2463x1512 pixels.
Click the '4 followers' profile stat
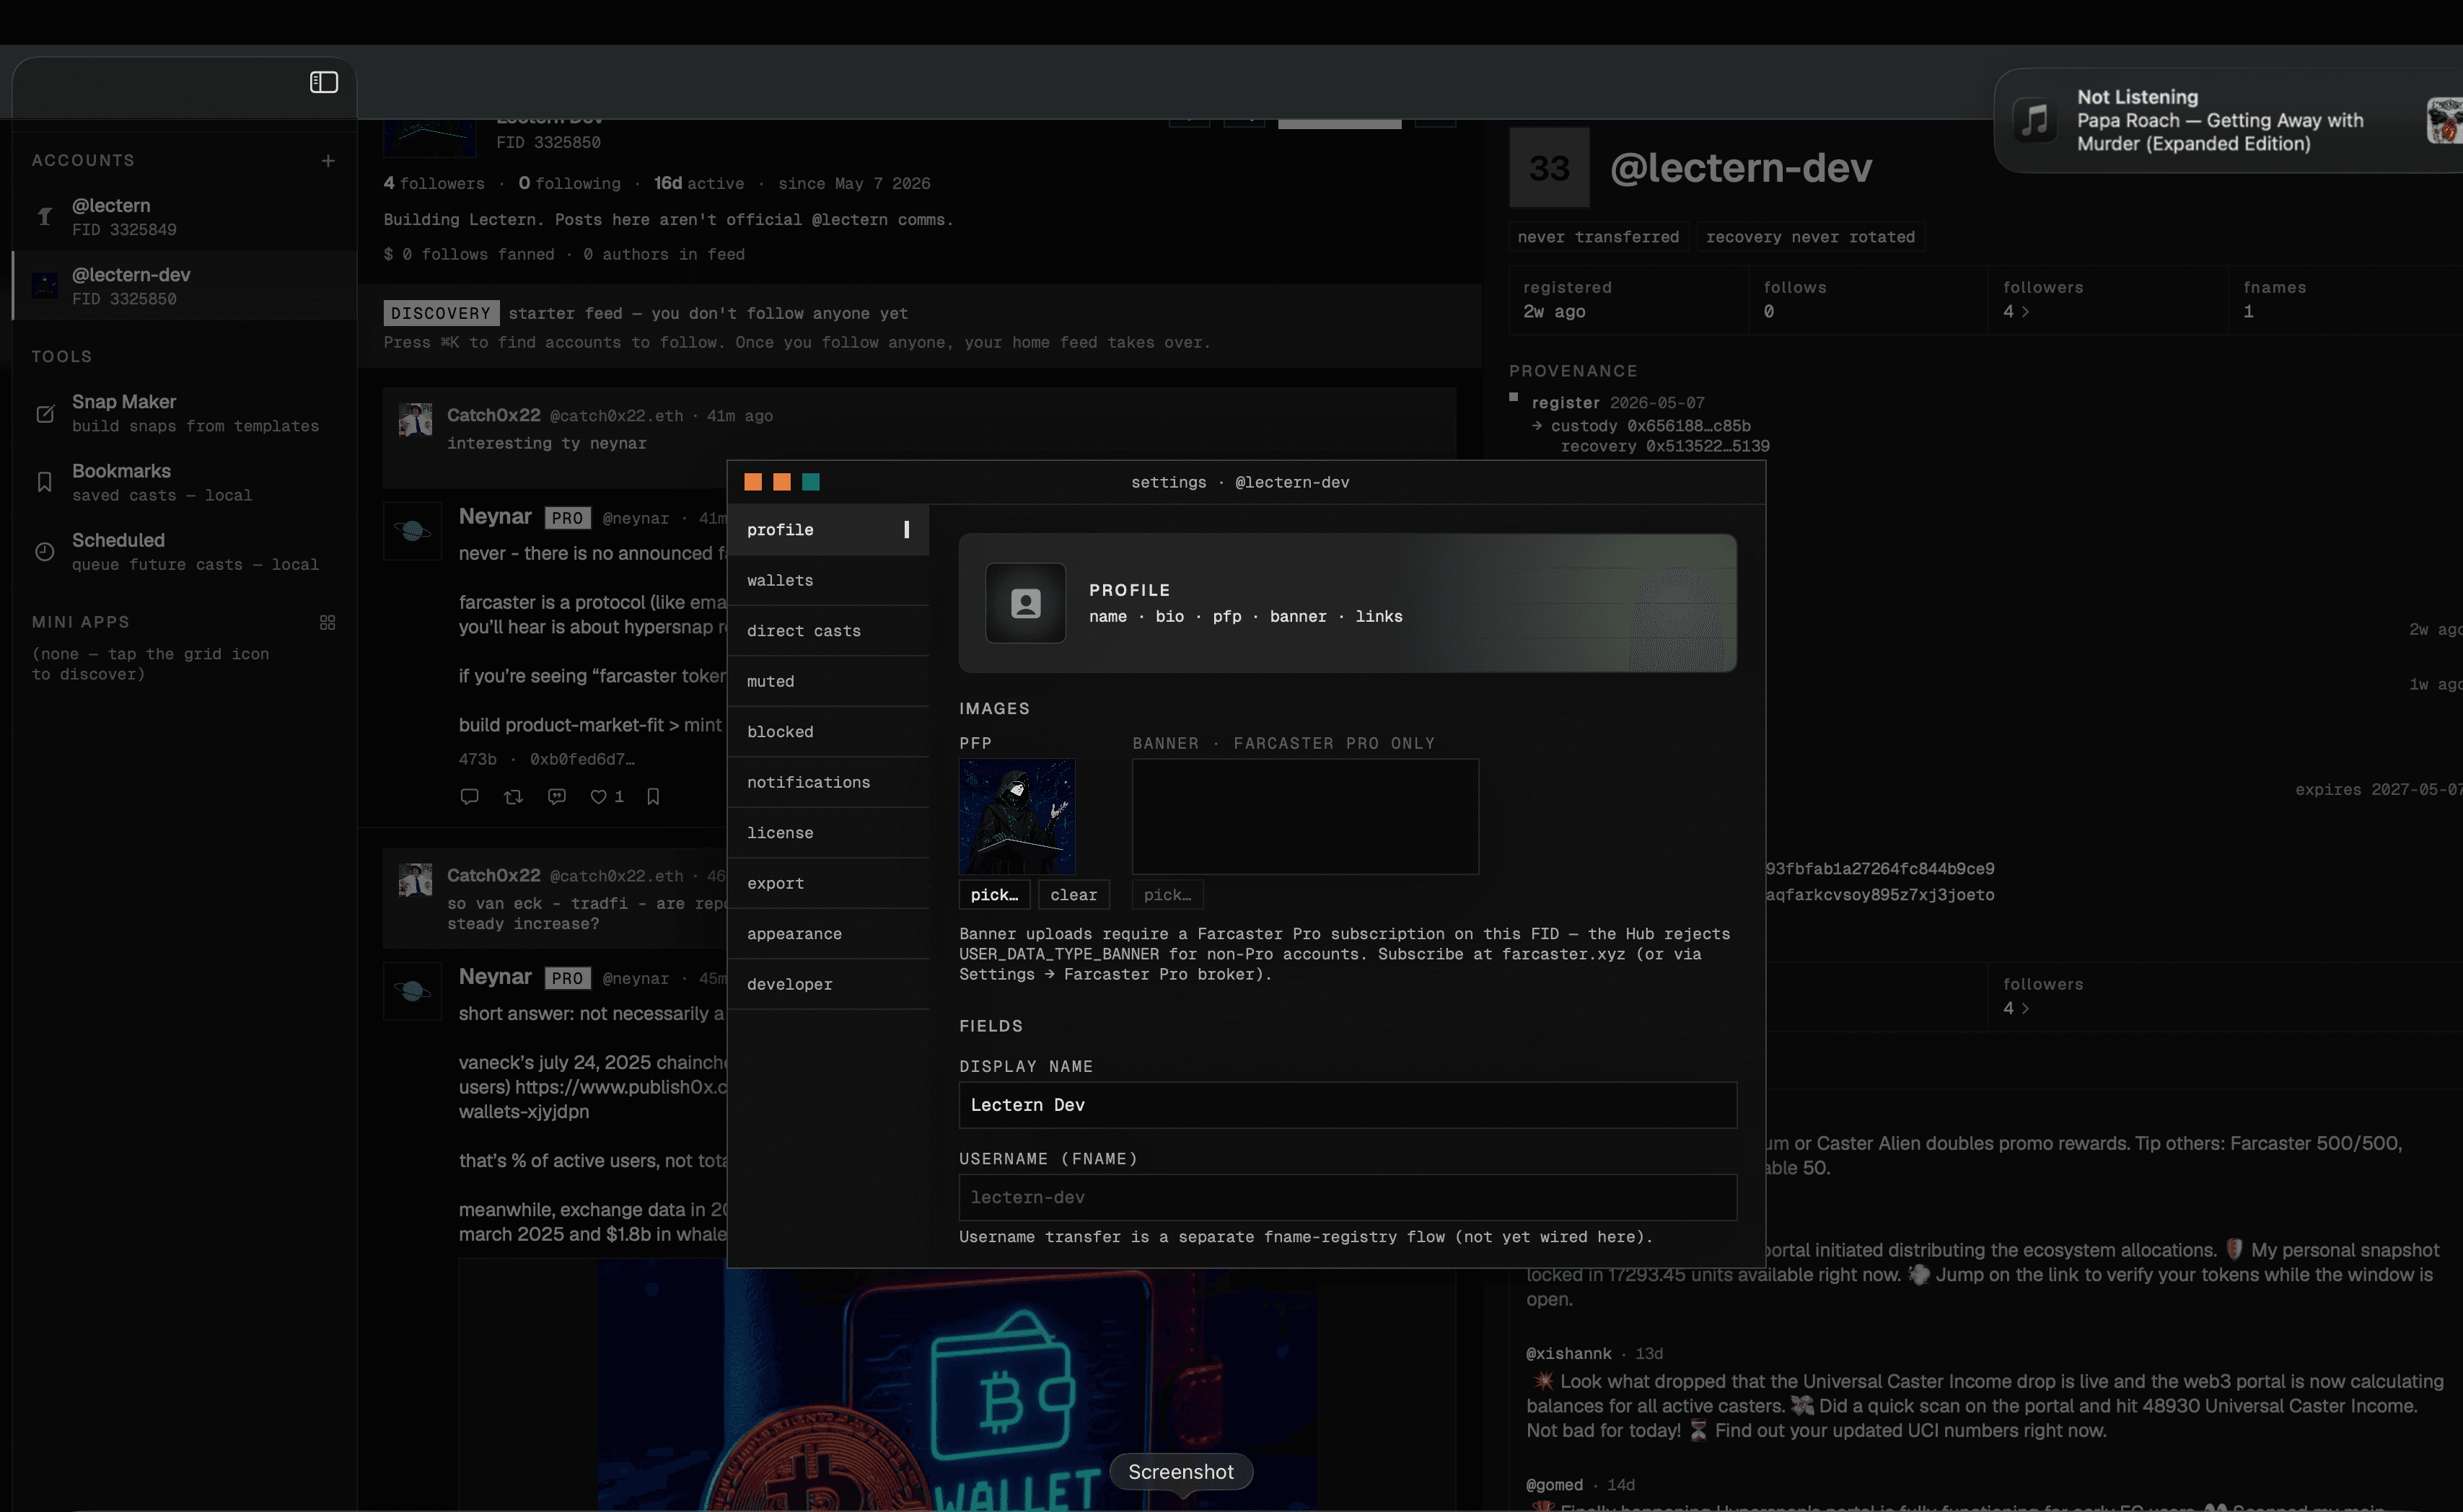(434, 183)
